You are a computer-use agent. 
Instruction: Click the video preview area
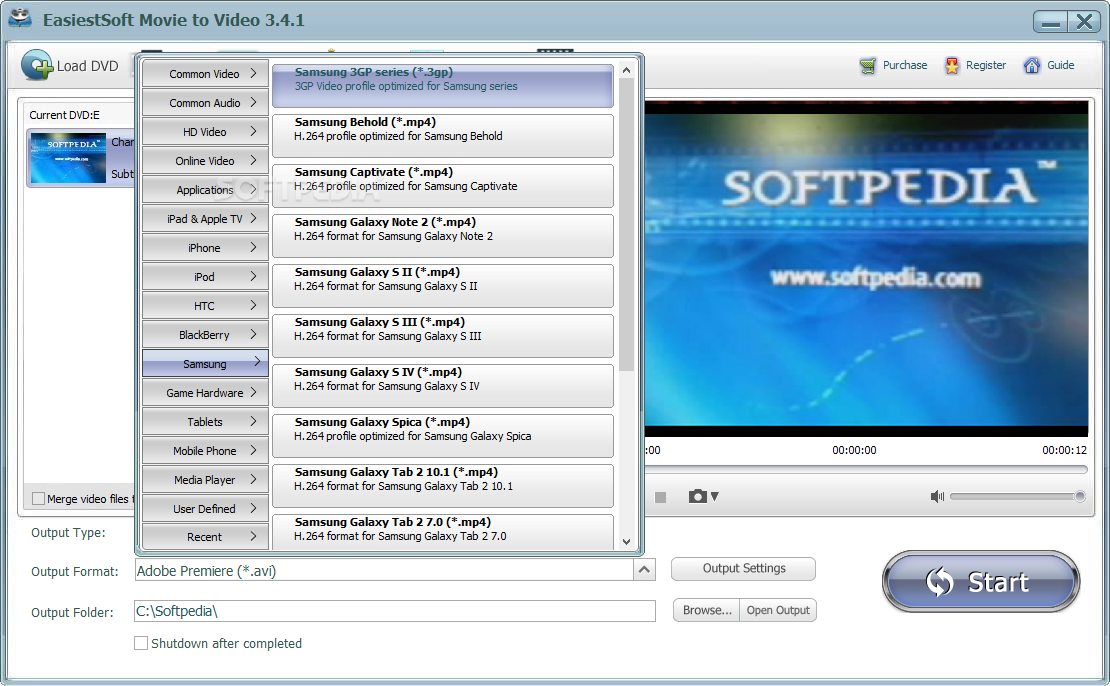click(x=866, y=268)
